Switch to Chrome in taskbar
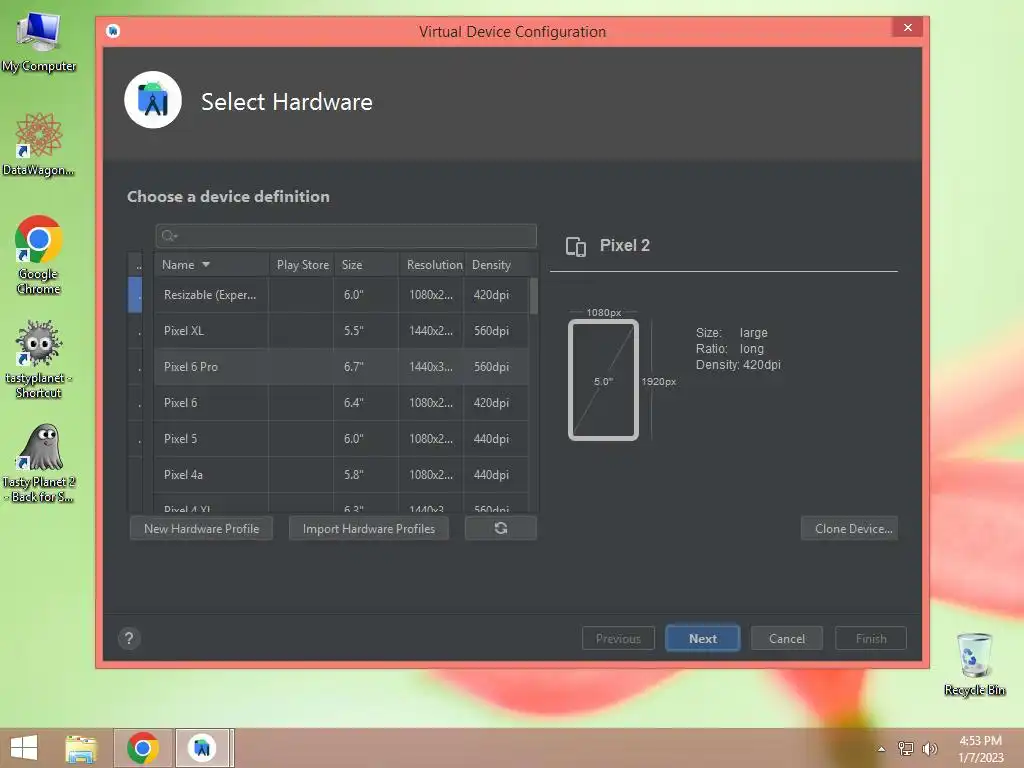The width and height of the screenshot is (1024, 768). tap(143, 748)
